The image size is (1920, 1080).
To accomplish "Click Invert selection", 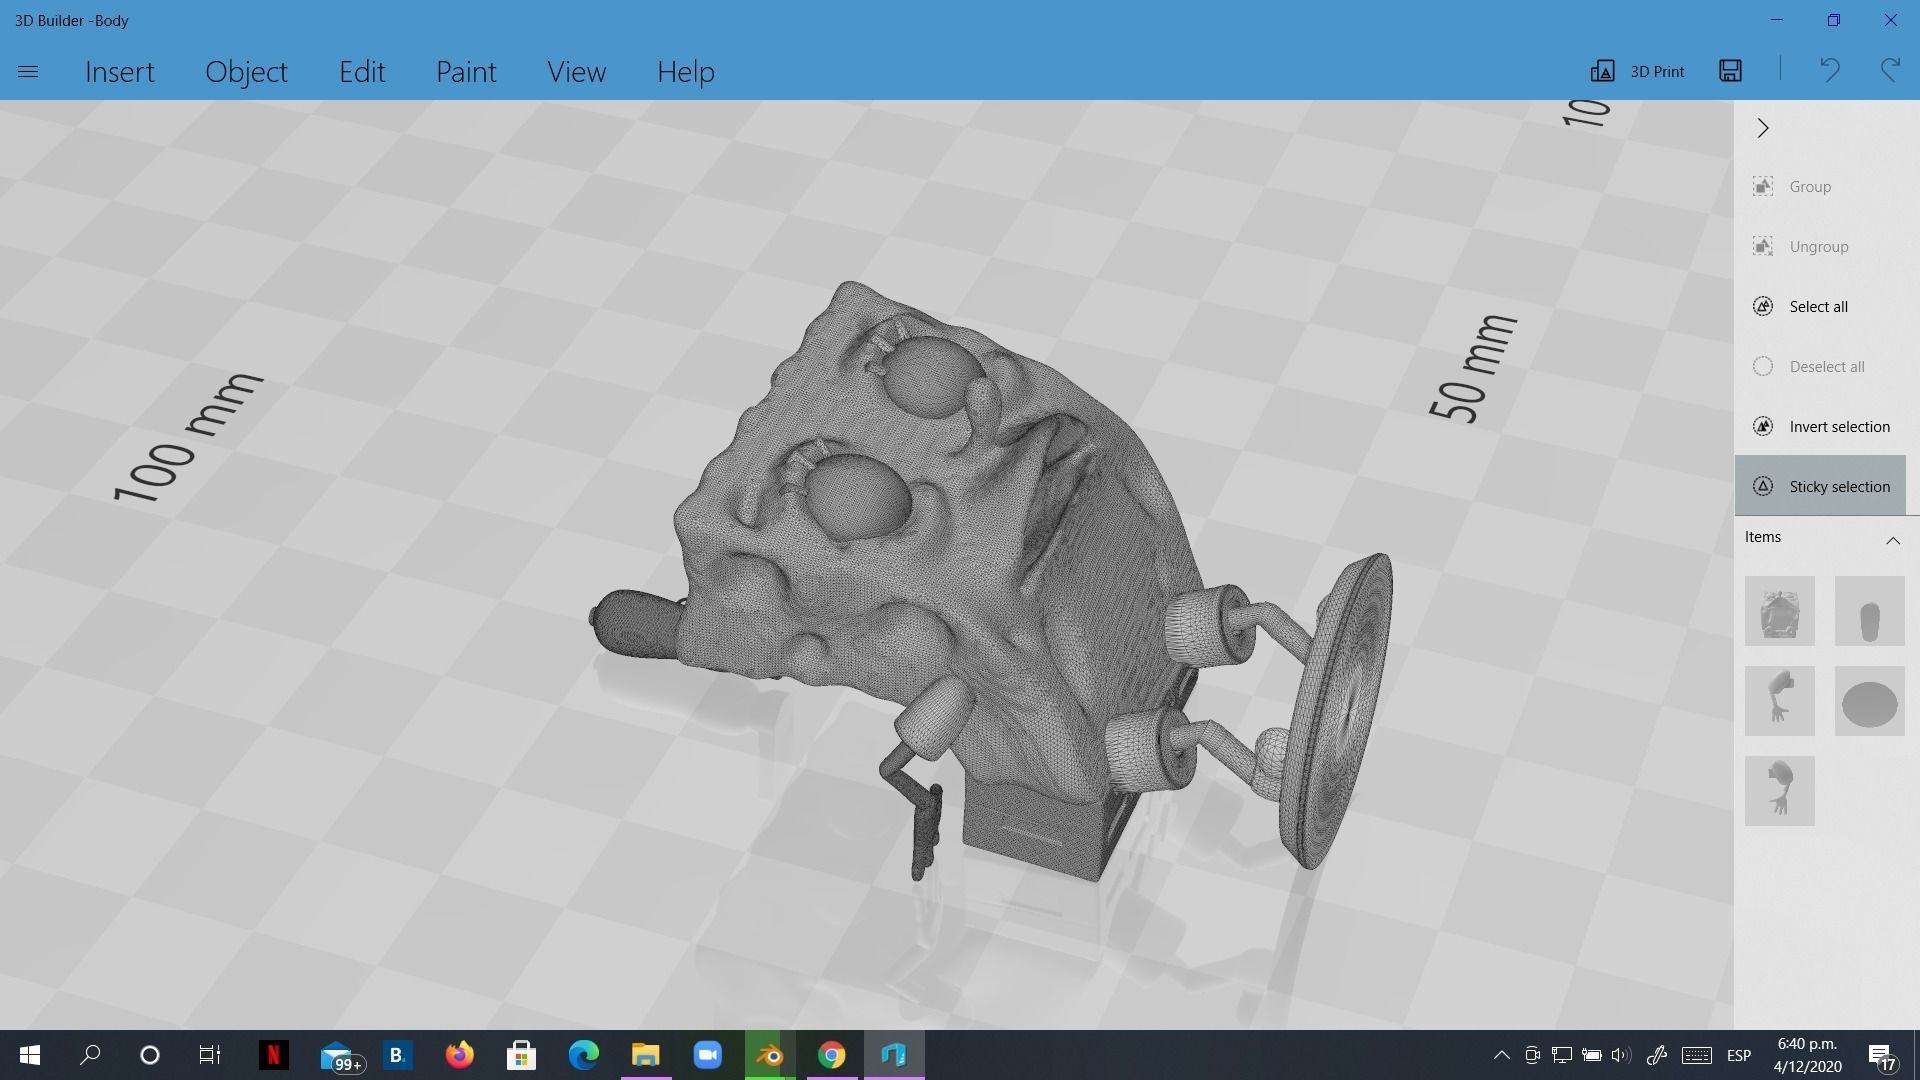I will (1820, 427).
